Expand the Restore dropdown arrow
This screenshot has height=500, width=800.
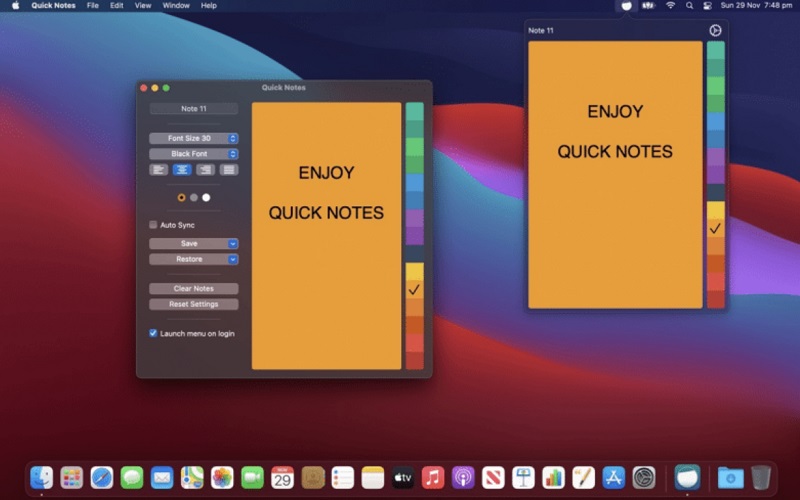233,259
